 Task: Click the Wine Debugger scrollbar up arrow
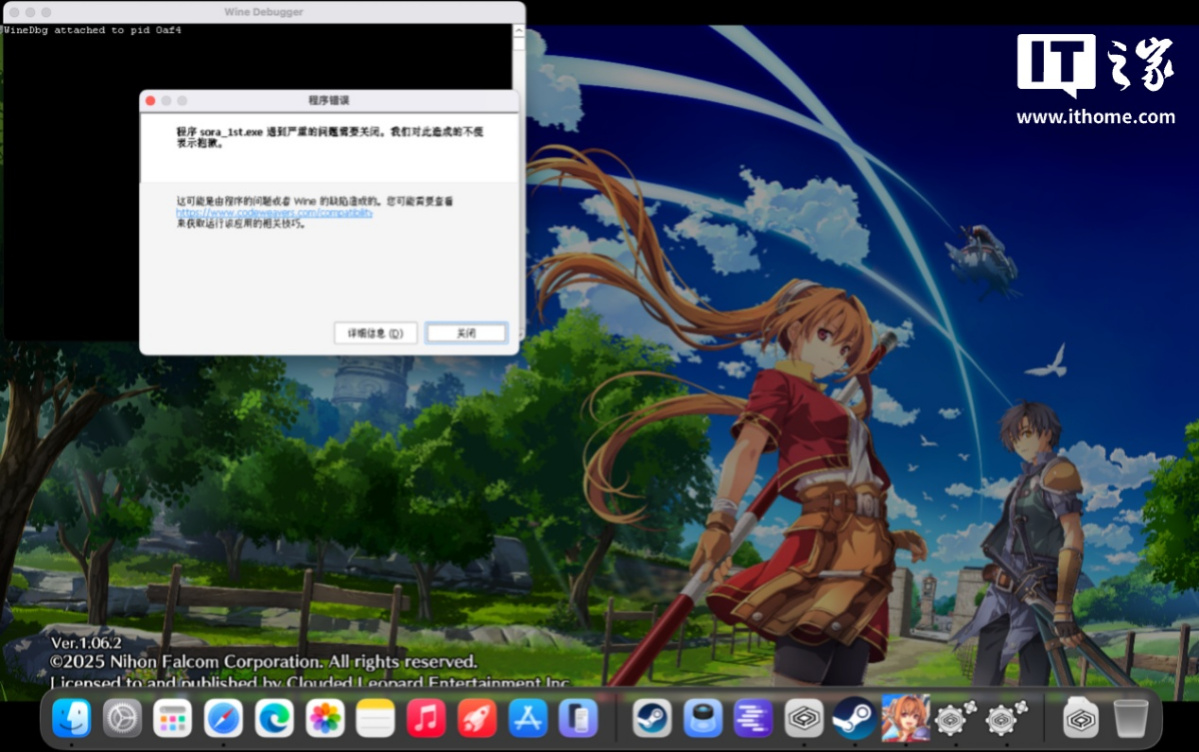pos(518,31)
